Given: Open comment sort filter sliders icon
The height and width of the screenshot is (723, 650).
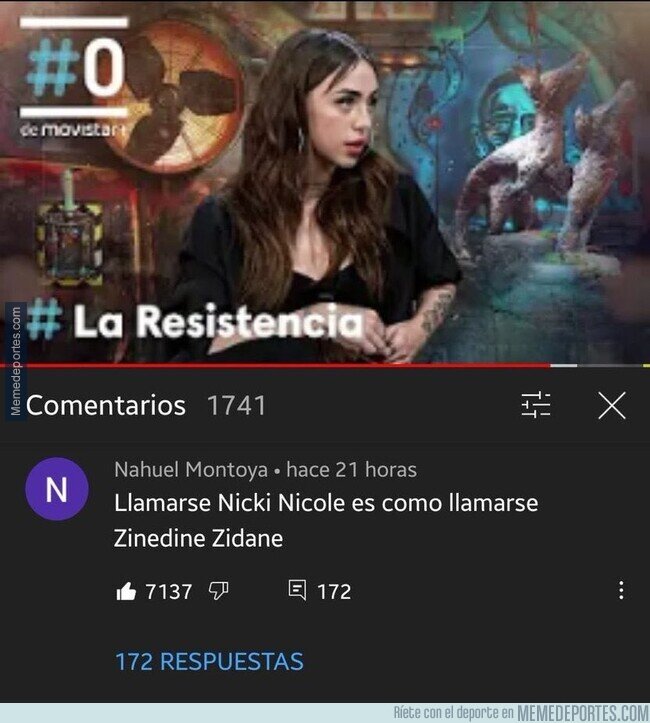Looking at the screenshot, I should click(x=536, y=405).
